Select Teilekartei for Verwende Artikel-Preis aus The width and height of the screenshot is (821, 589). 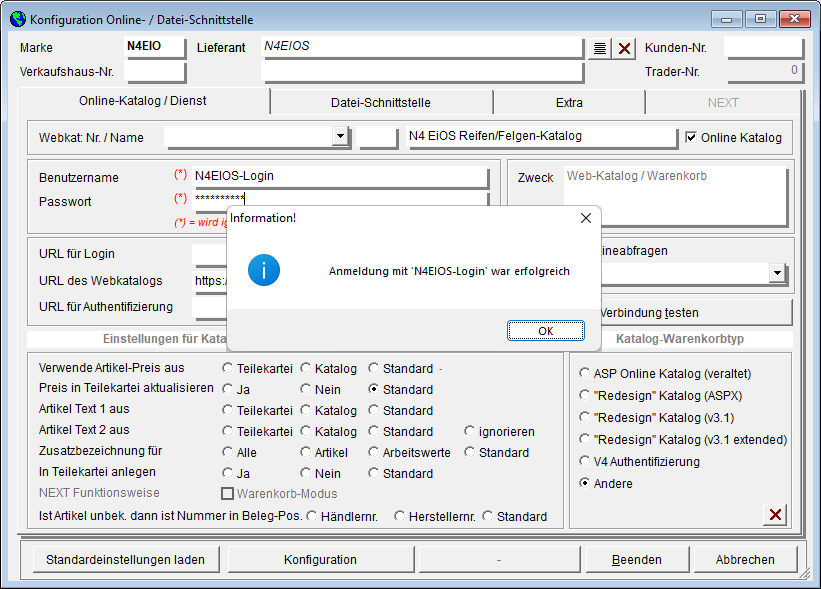[227, 368]
